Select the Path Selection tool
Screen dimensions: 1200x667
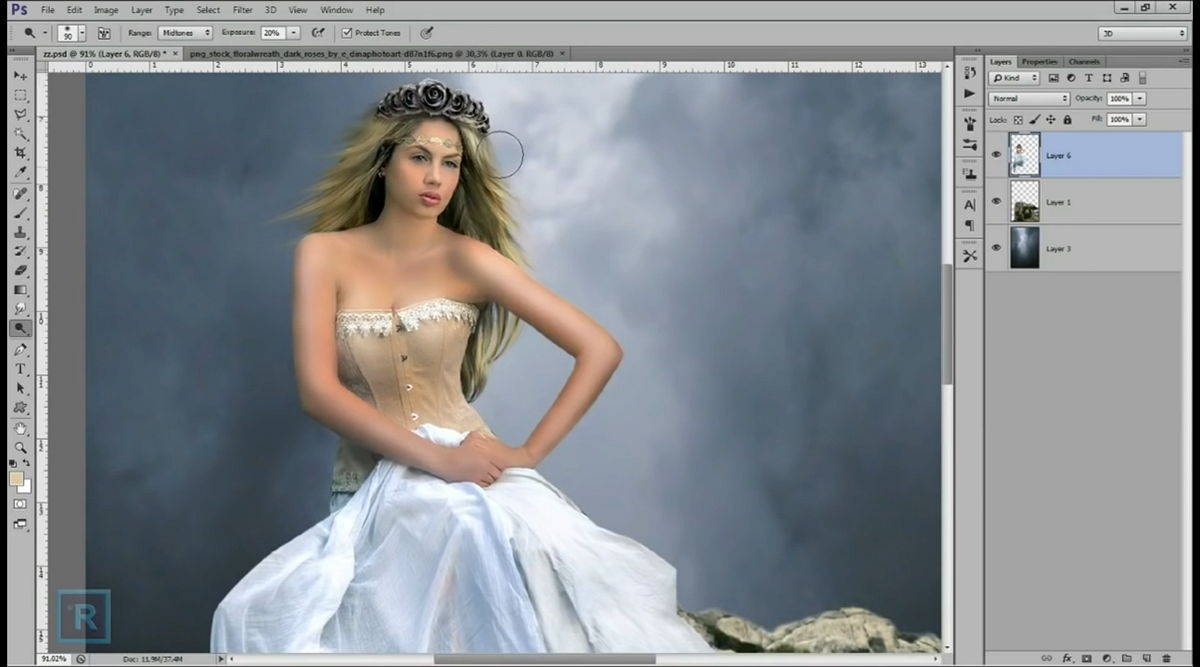20,388
